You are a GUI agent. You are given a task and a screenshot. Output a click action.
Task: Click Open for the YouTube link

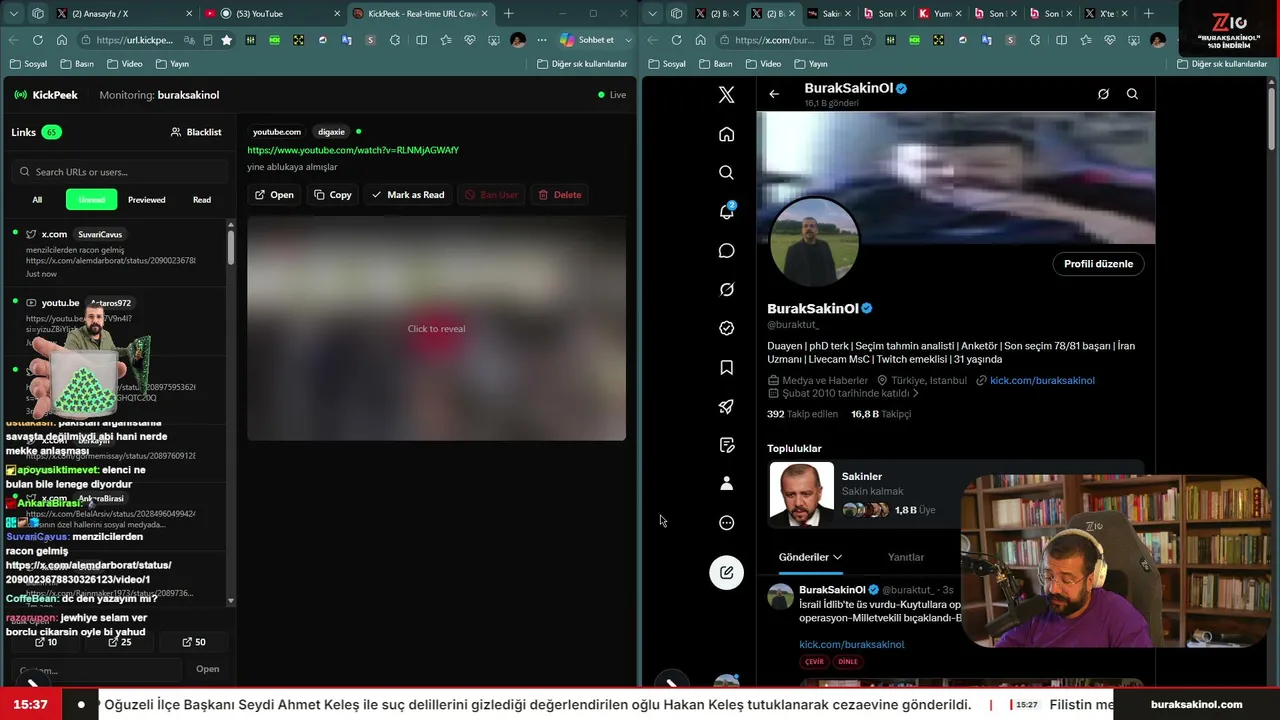point(274,195)
